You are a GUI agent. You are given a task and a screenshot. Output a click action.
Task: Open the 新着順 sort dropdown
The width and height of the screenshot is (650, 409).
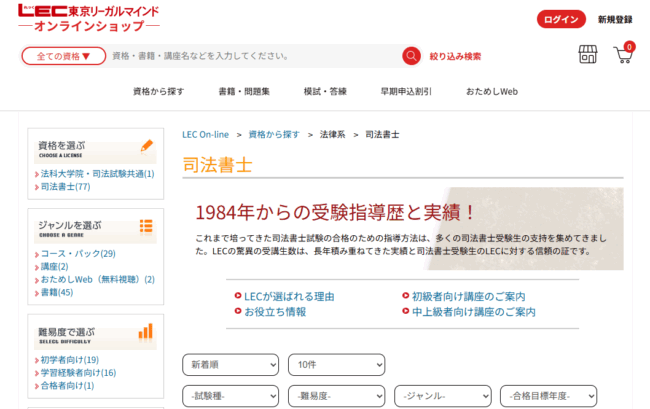[x=230, y=365]
